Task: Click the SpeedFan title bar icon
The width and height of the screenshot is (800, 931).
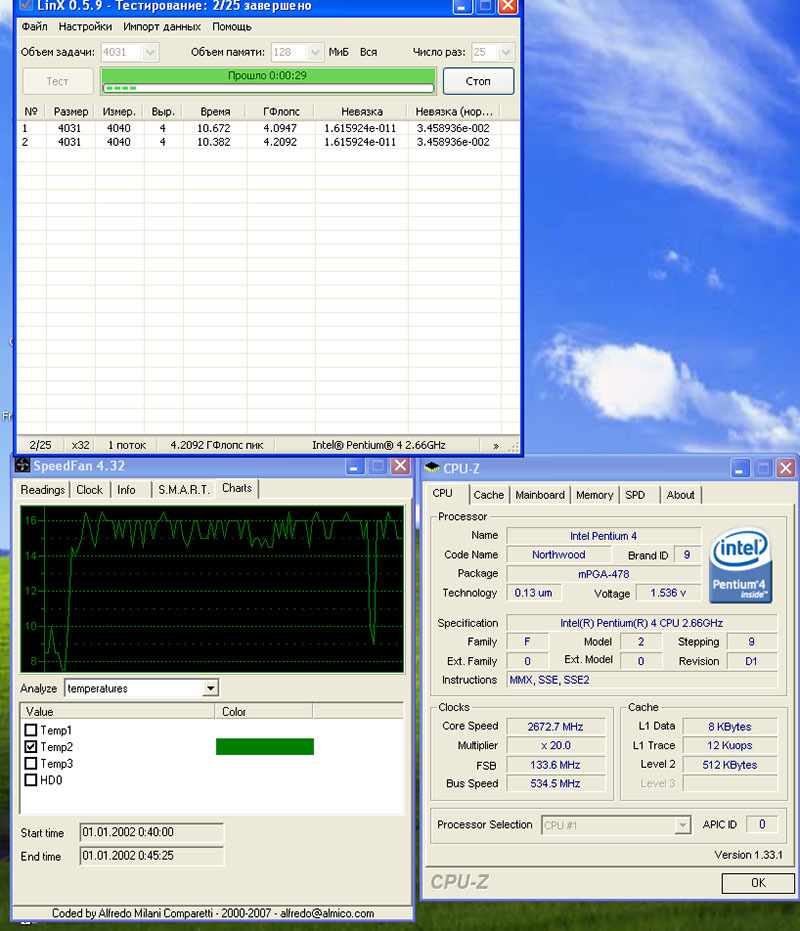Action: 22,465
